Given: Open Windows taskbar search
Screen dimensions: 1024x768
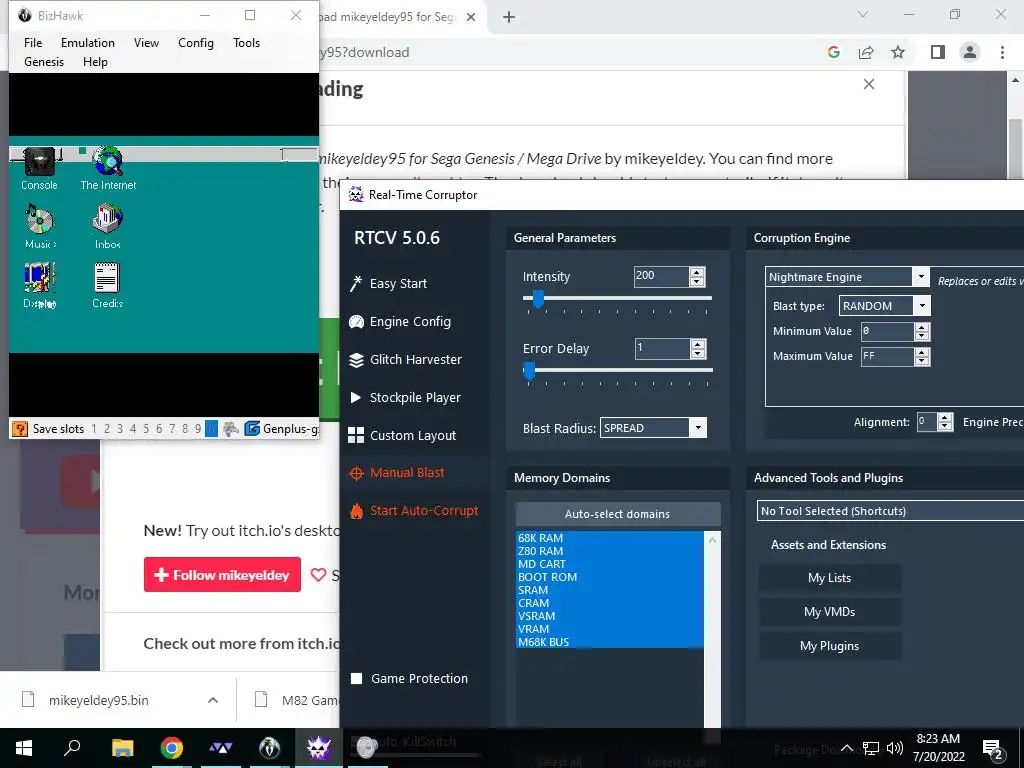Looking at the screenshot, I should [72, 748].
